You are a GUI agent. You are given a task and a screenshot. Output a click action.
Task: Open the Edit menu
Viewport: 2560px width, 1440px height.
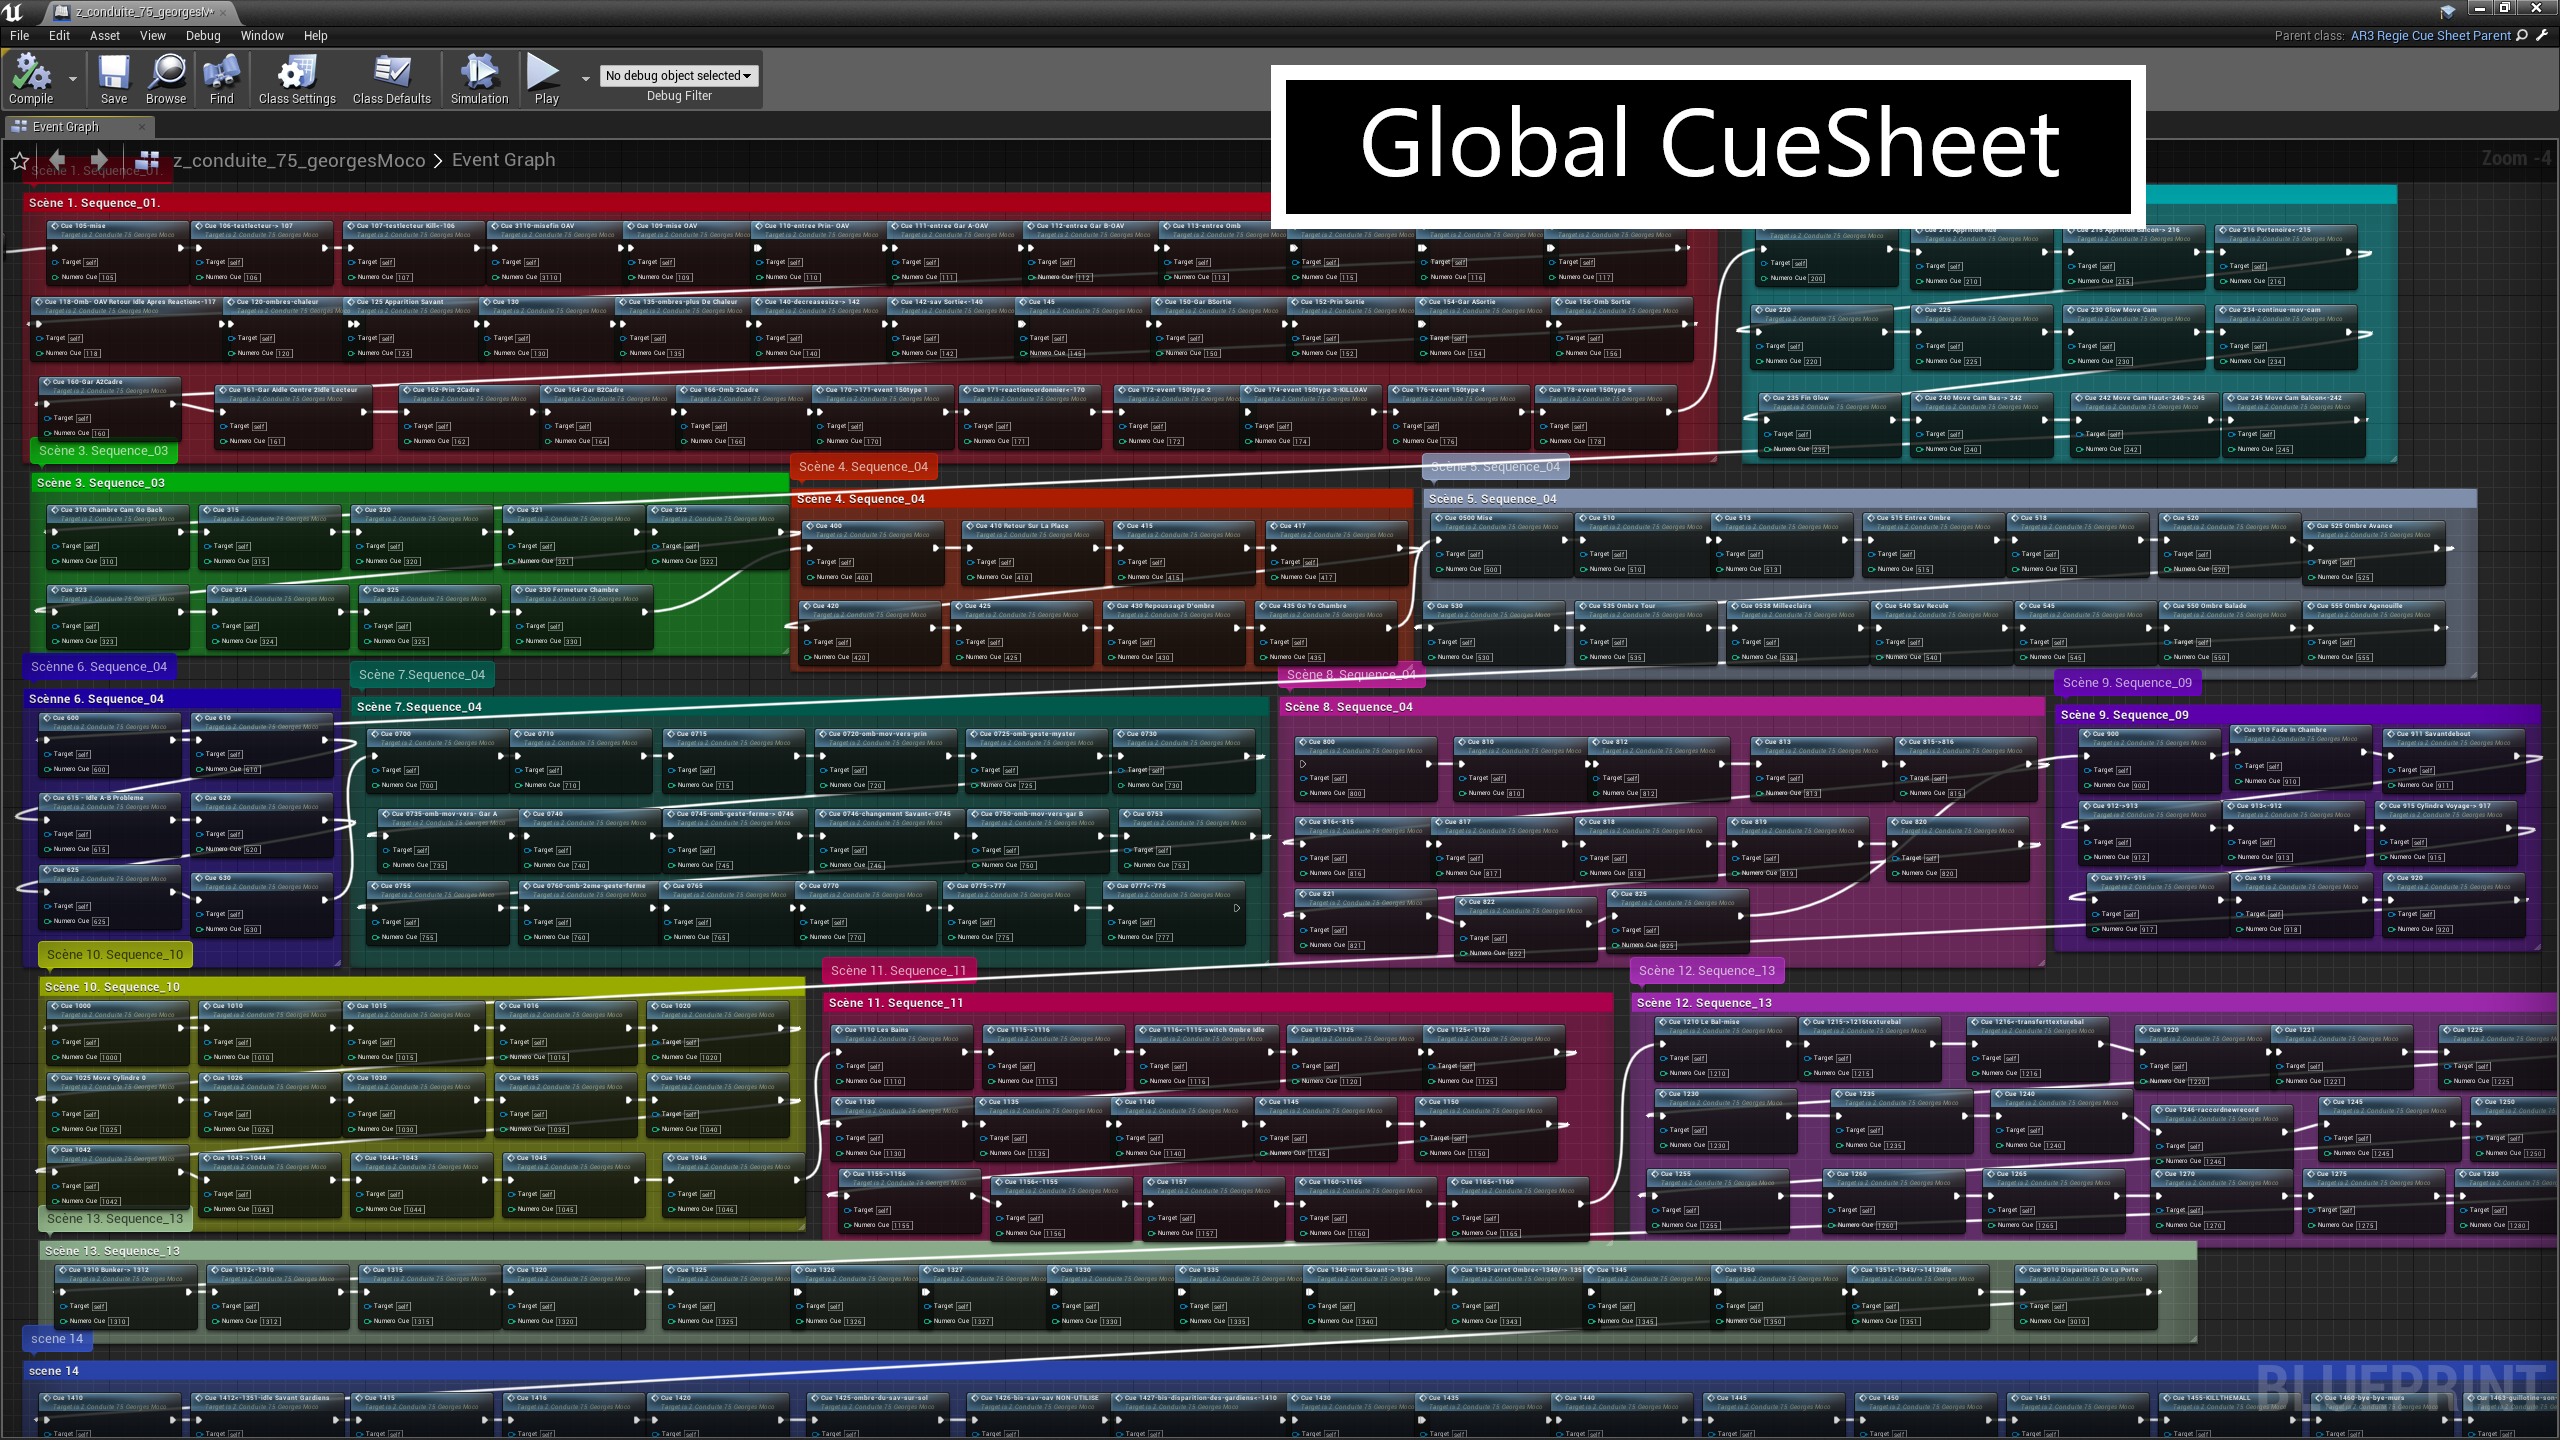59,35
